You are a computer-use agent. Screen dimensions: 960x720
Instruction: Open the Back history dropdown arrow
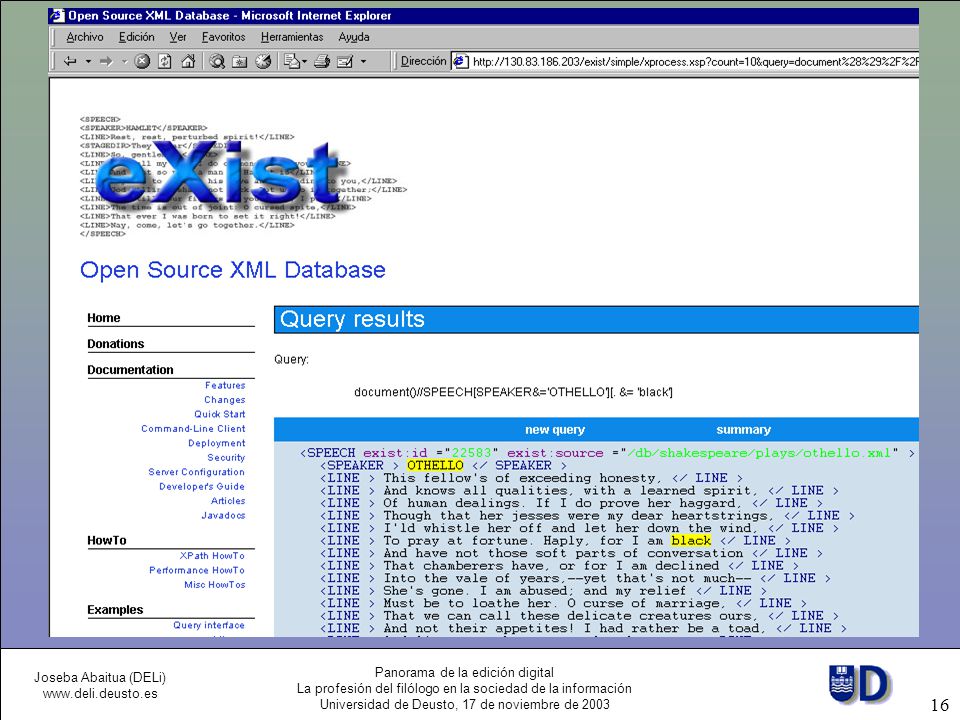click(88, 61)
